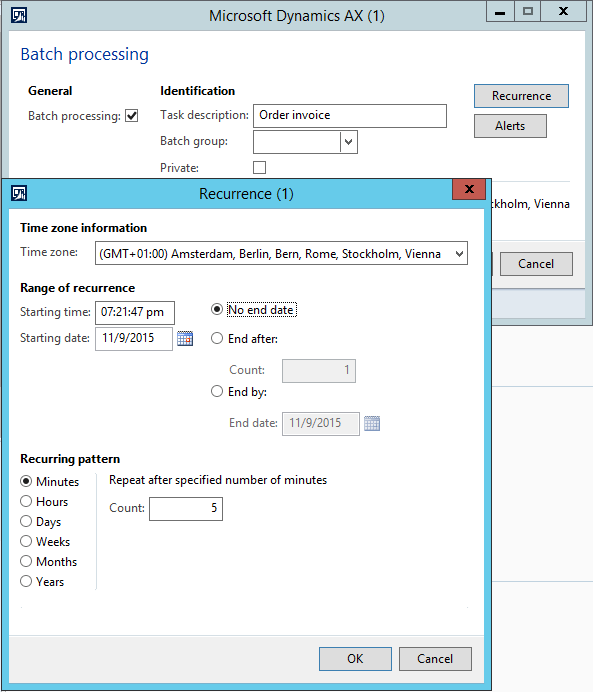Click Microsoft Dynamics AX window app icon

coord(19,15)
